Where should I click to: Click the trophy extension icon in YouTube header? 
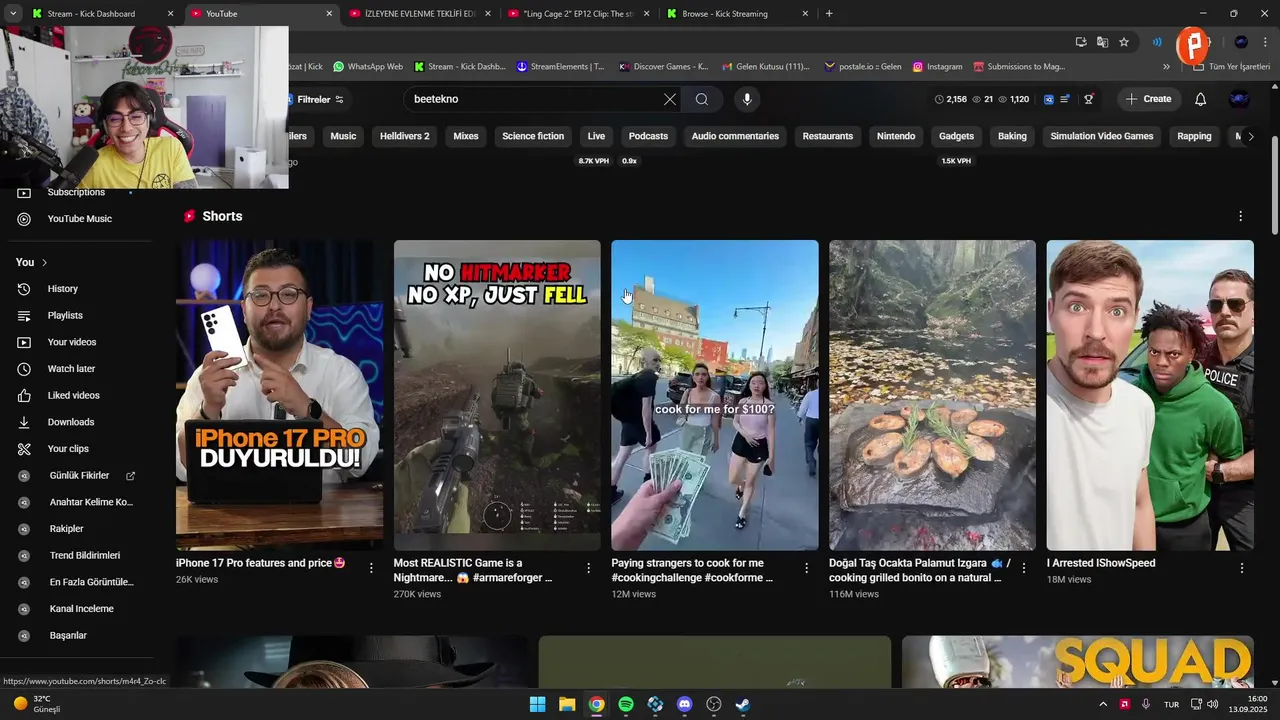pos(1089,99)
